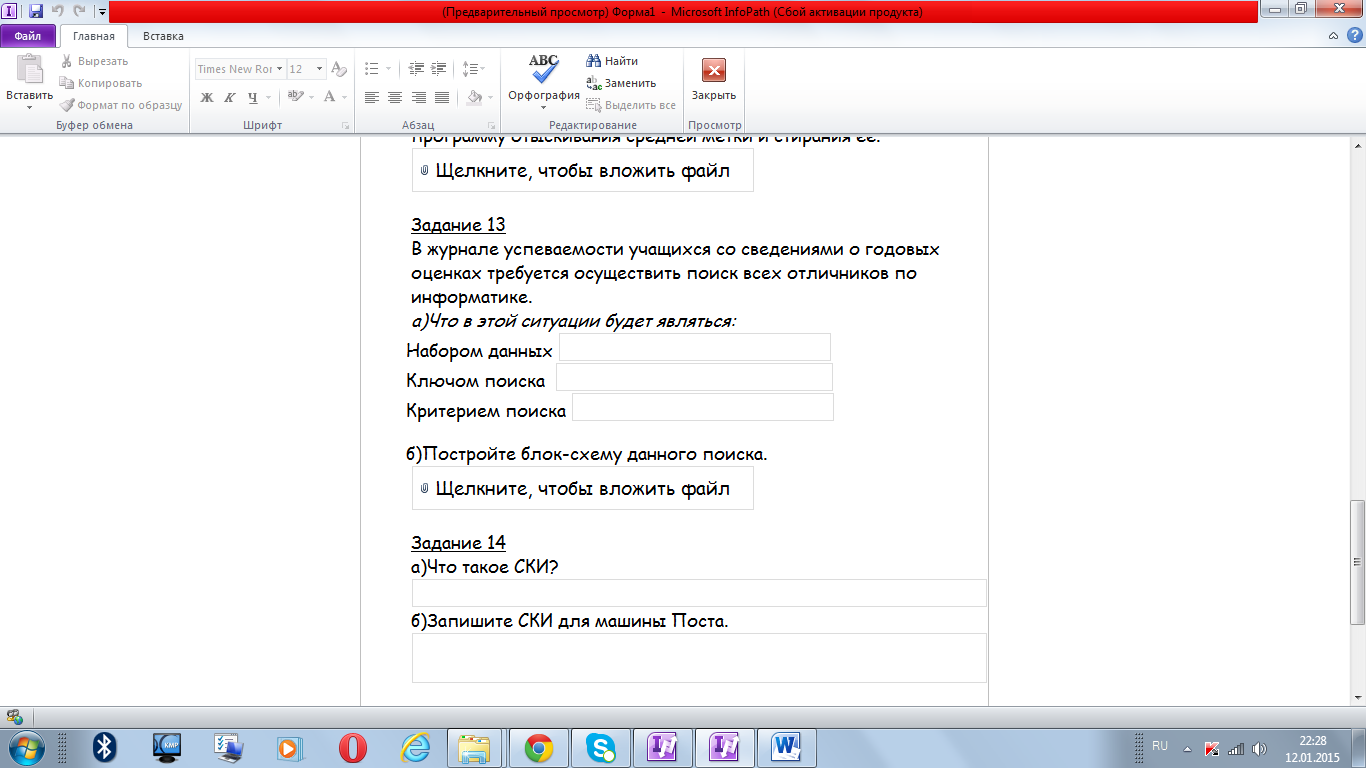This screenshot has height=768, width=1366.
Task: Open the Шрифт group dialog launcher
Action: pos(346,126)
